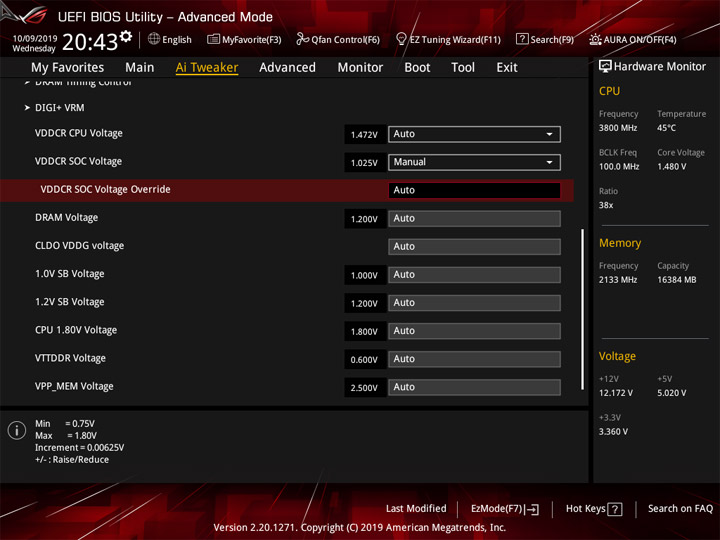This screenshot has width=720, height=540.
Task: Select the 1.2V SB Voltage label
Action: [70, 302]
